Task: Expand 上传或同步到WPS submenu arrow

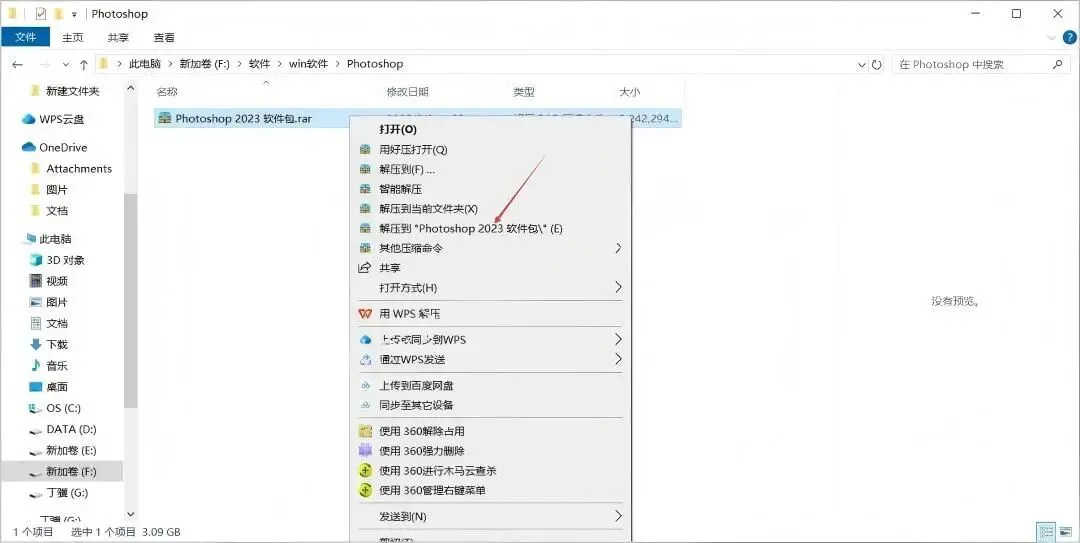Action: point(618,340)
